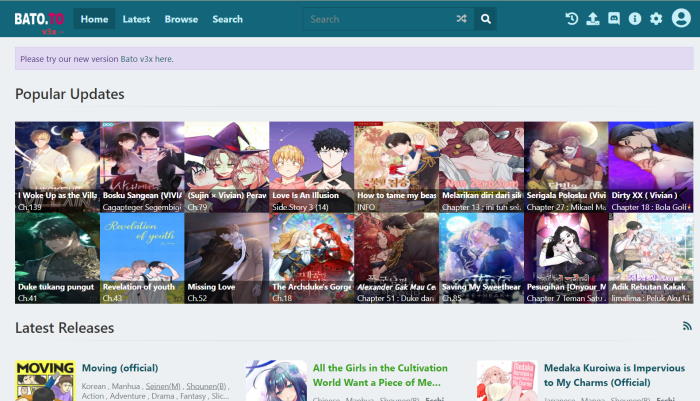Open Dirty XX ( Vivian ) cover
The image size is (700, 401).
click(651, 167)
